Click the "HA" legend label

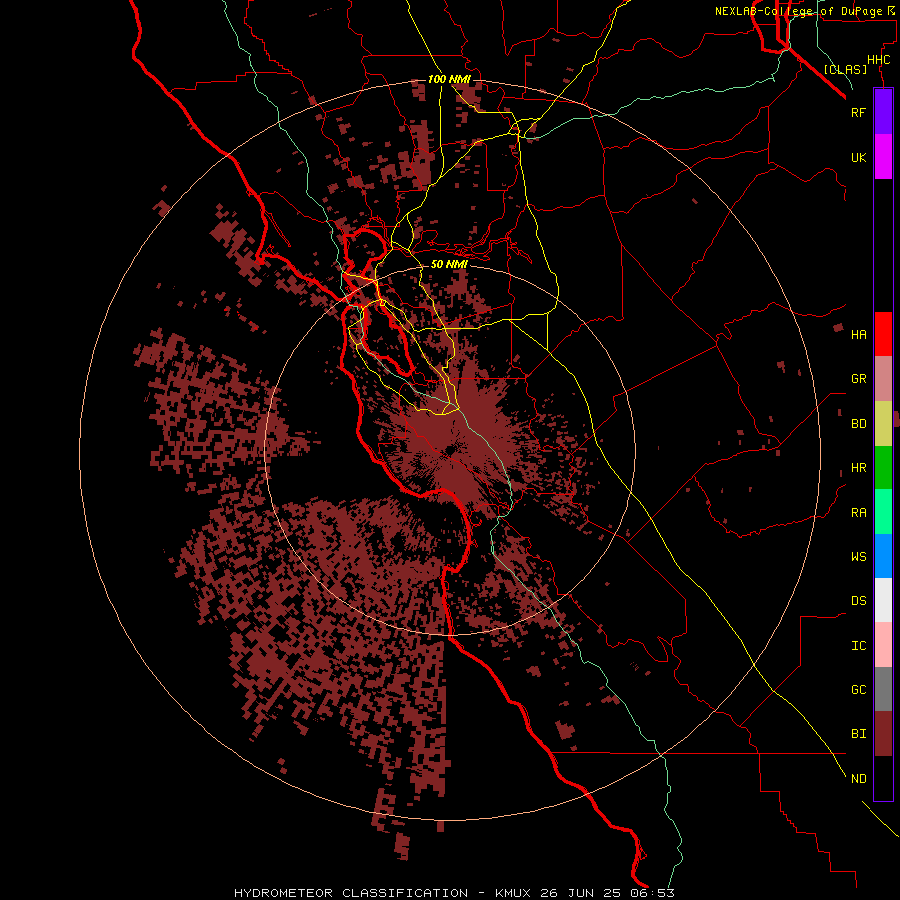858,334
